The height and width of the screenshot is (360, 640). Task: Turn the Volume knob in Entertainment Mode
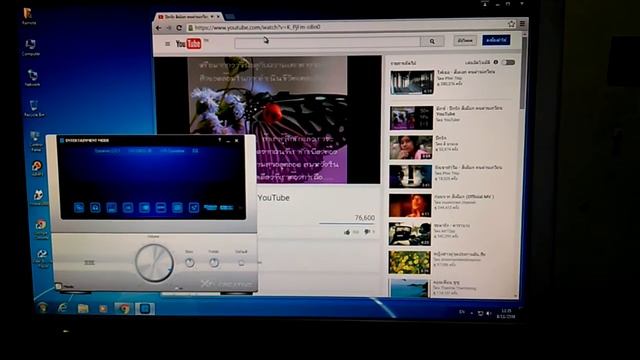pyautogui.click(x=154, y=263)
